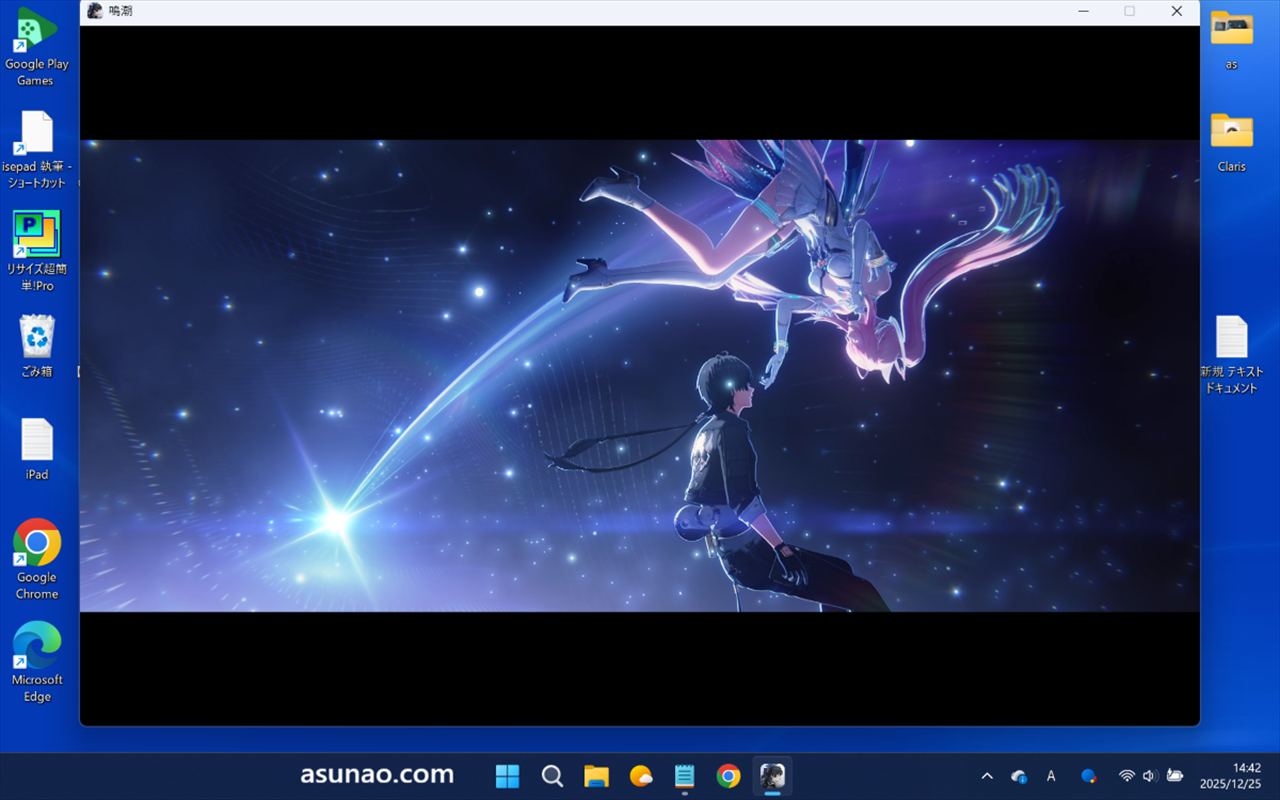The height and width of the screenshot is (800, 1280).
Task: Open taskbar Search
Action: click(x=552, y=776)
